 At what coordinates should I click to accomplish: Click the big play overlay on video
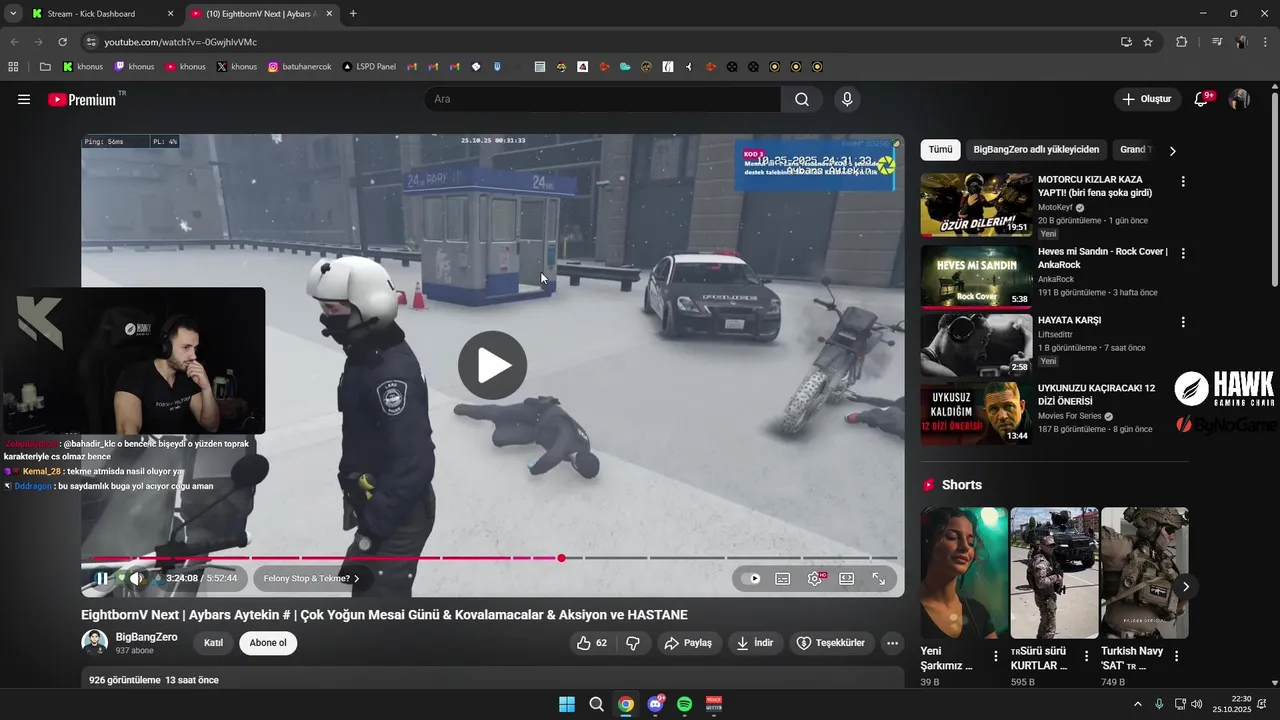(492, 365)
